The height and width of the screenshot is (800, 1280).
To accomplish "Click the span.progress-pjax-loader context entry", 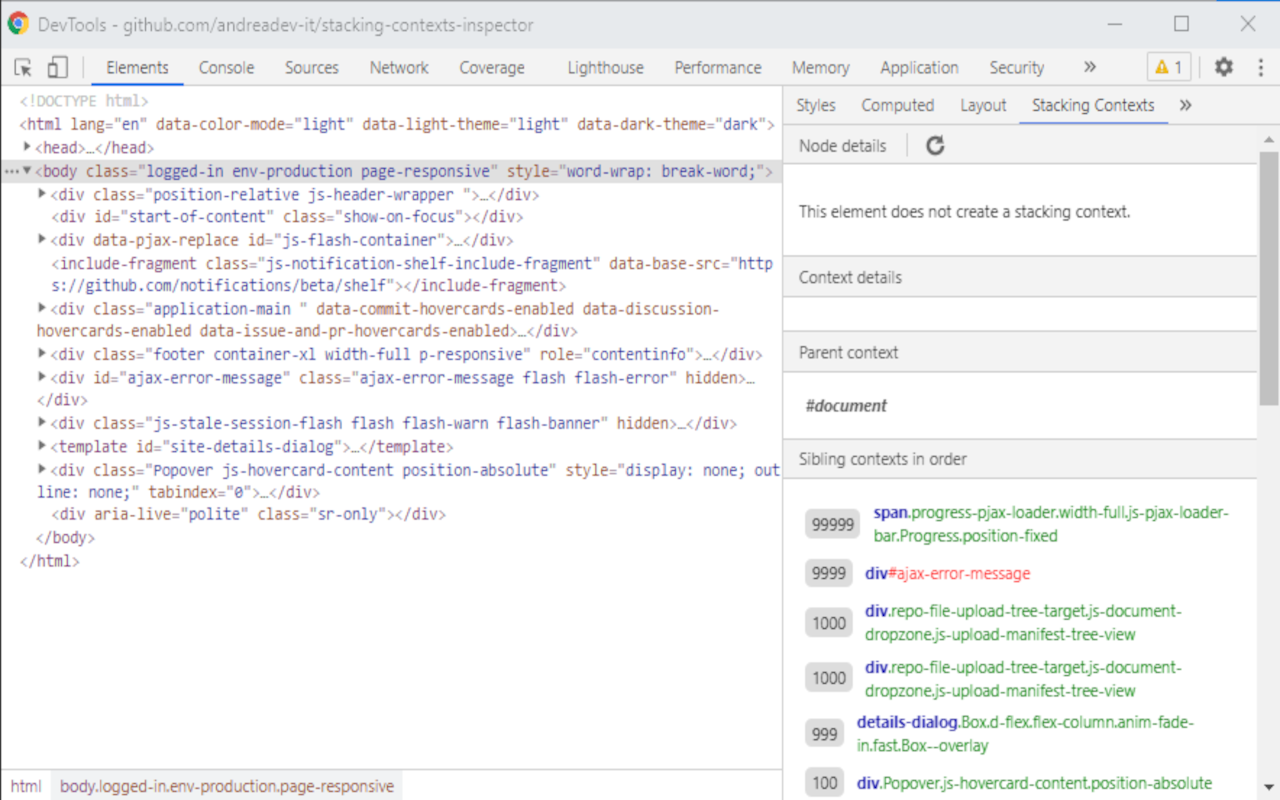I will [1050, 523].
